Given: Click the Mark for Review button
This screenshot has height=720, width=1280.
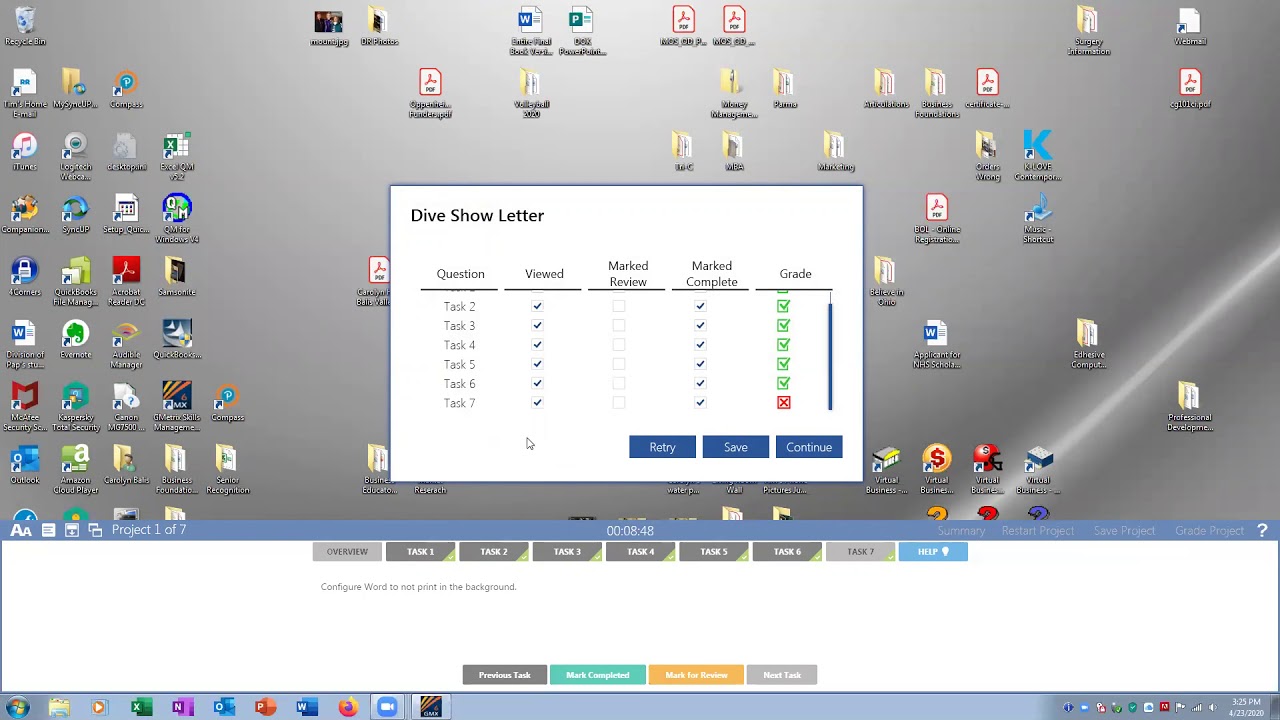Looking at the screenshot, I should (696, 675).
